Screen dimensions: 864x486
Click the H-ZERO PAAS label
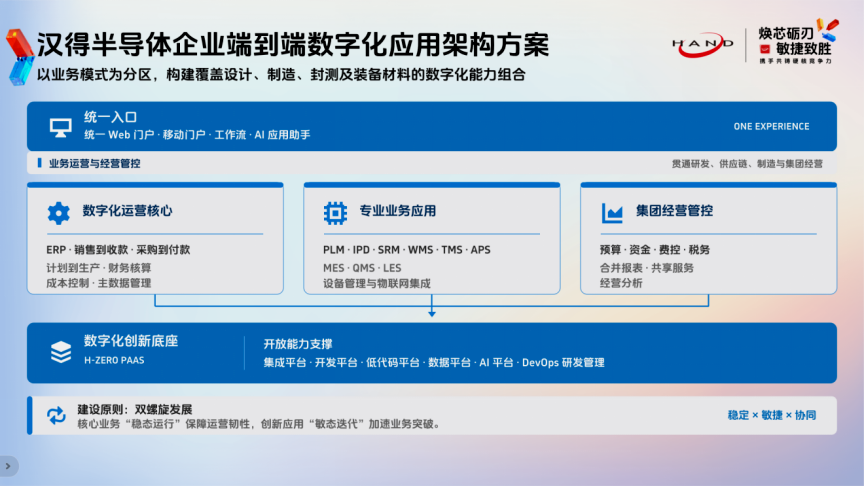pos(114,360)
